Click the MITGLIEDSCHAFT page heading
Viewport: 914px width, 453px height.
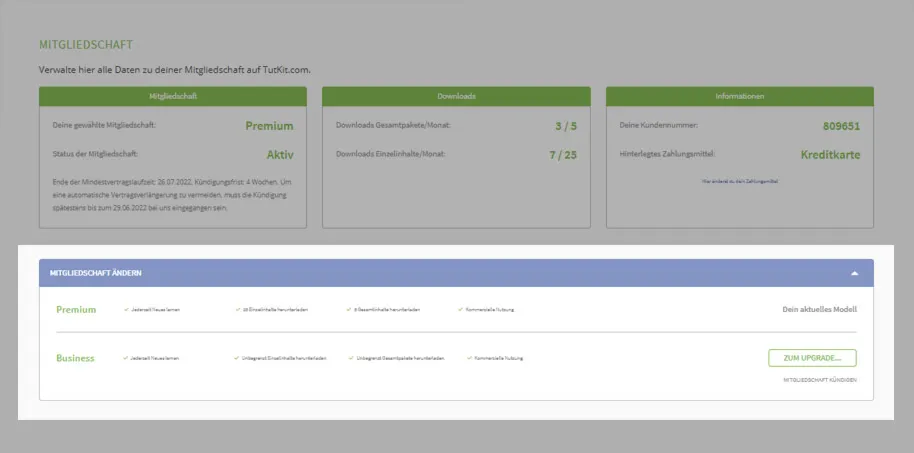coord(86,44)
